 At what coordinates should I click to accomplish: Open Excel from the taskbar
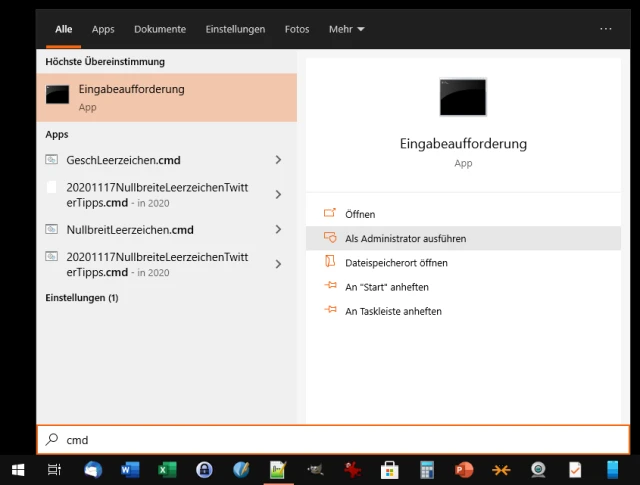pos(167,470)
